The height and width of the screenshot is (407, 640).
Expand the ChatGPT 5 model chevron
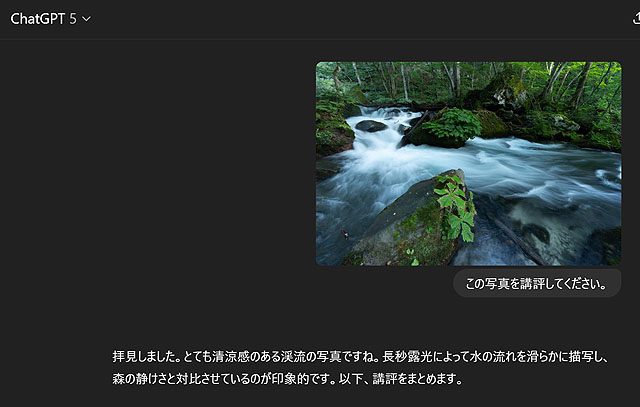[87, 19]
